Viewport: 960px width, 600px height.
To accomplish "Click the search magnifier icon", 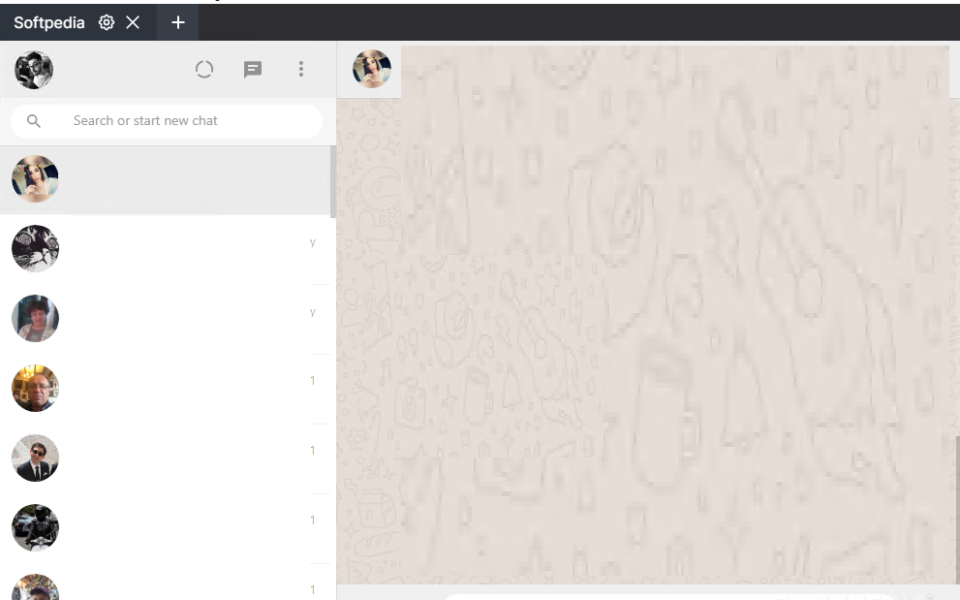I will coord(34,121).
